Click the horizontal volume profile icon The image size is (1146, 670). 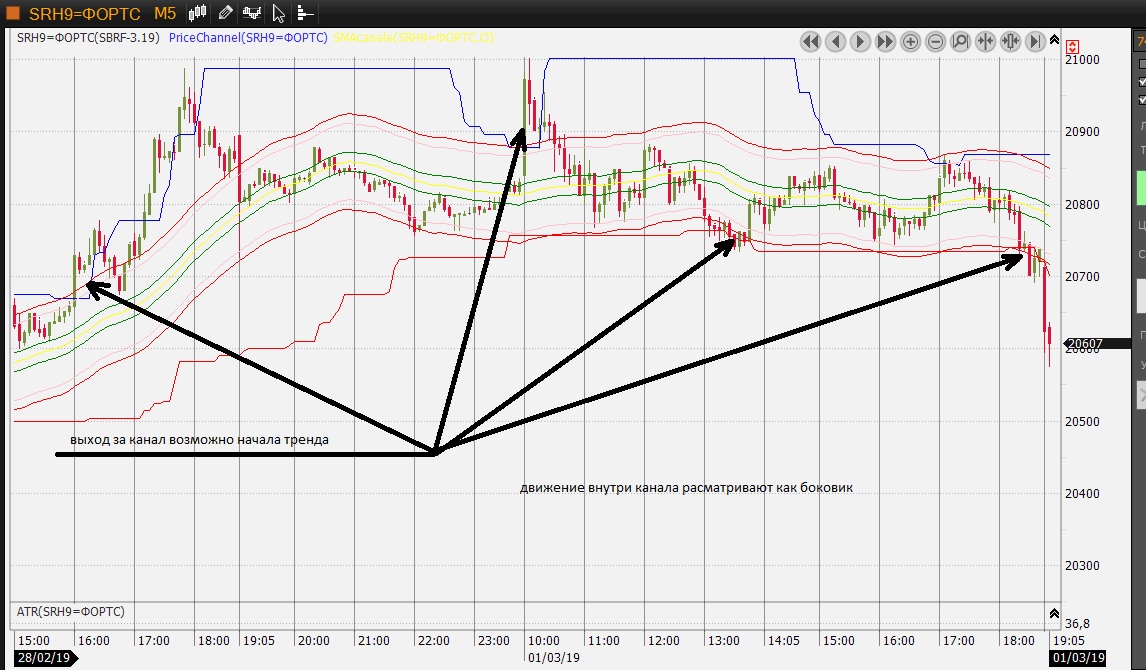click(304, 13)
